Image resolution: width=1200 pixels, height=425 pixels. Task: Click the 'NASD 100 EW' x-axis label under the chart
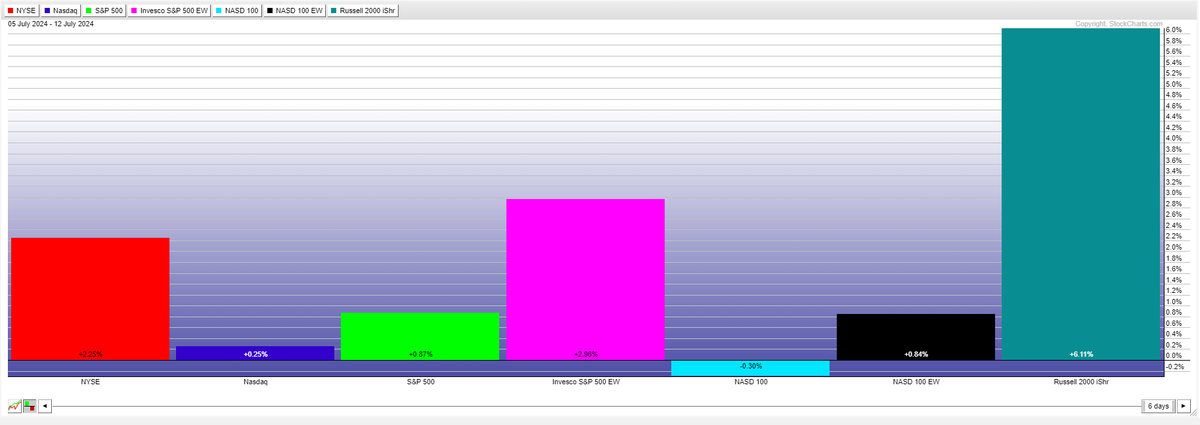click(915, 382)
